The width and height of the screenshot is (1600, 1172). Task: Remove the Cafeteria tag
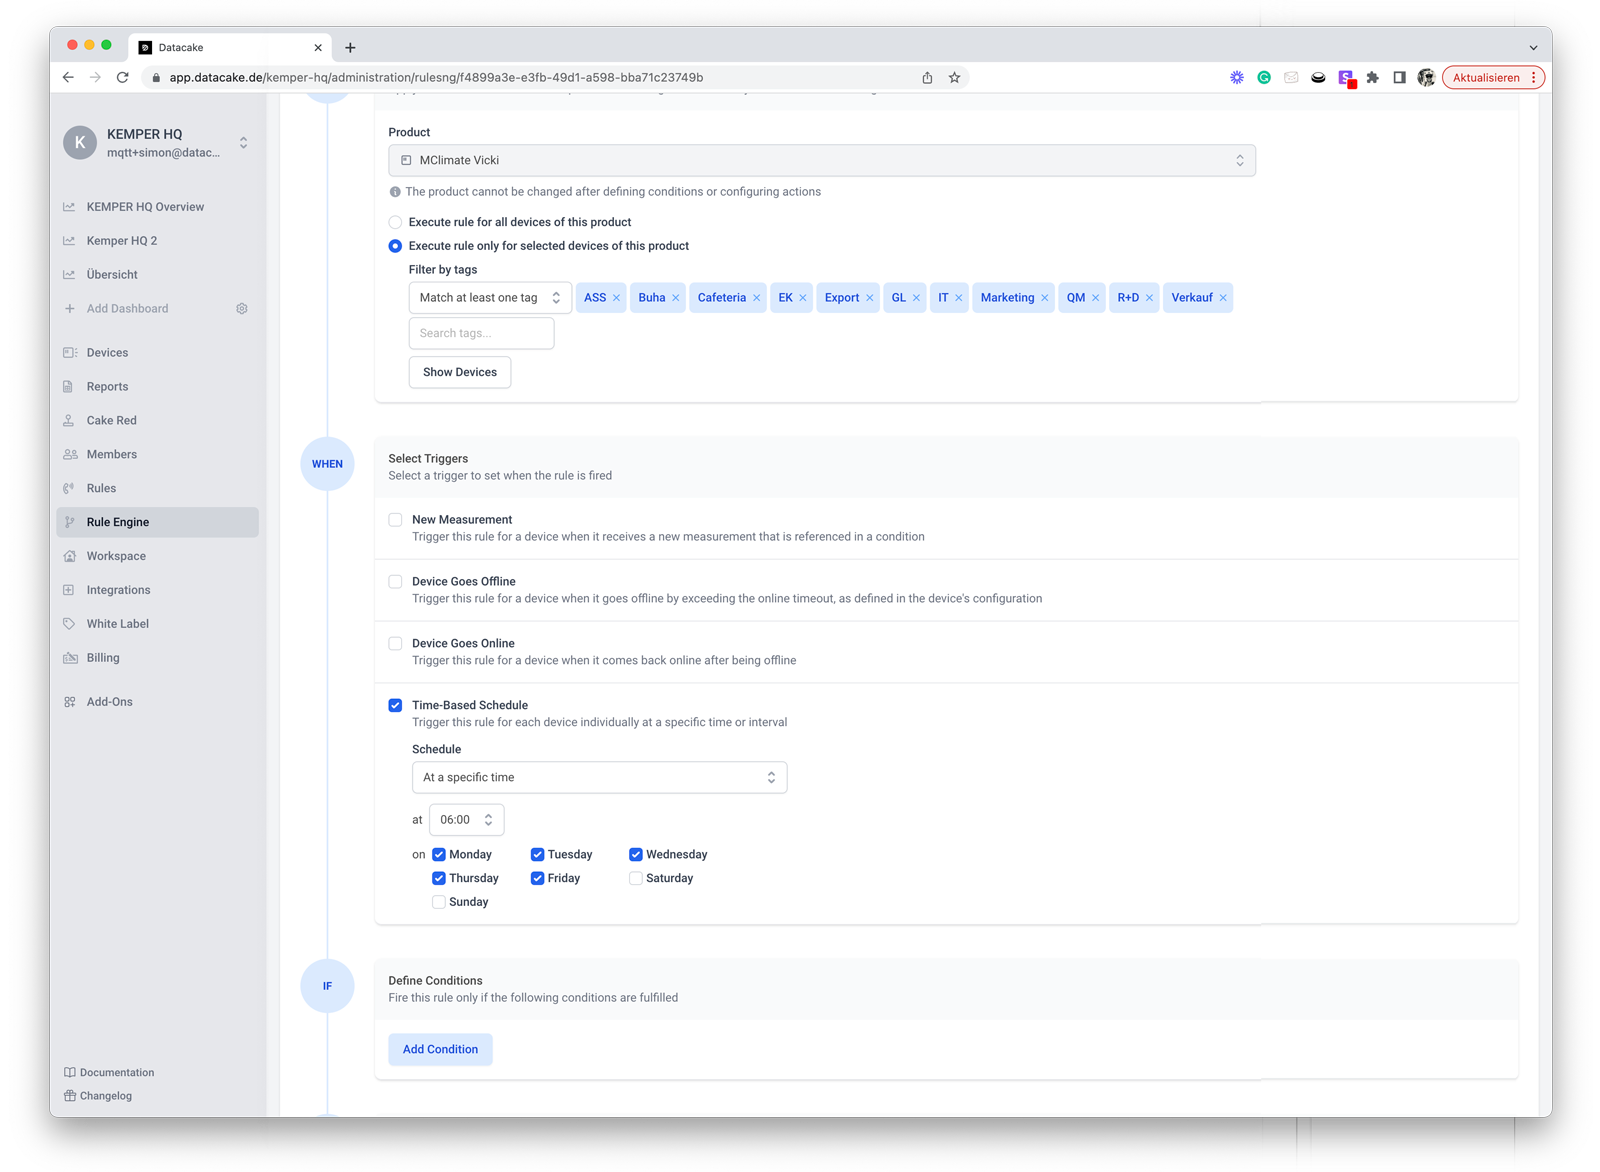coord(757,298)
